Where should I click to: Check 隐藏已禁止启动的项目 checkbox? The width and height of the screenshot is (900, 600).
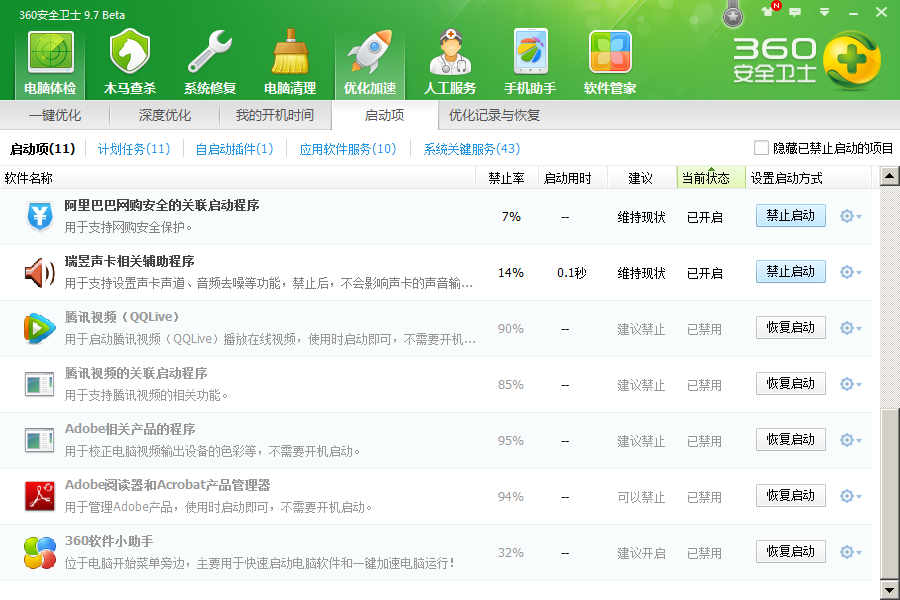[x=761, y=148]
